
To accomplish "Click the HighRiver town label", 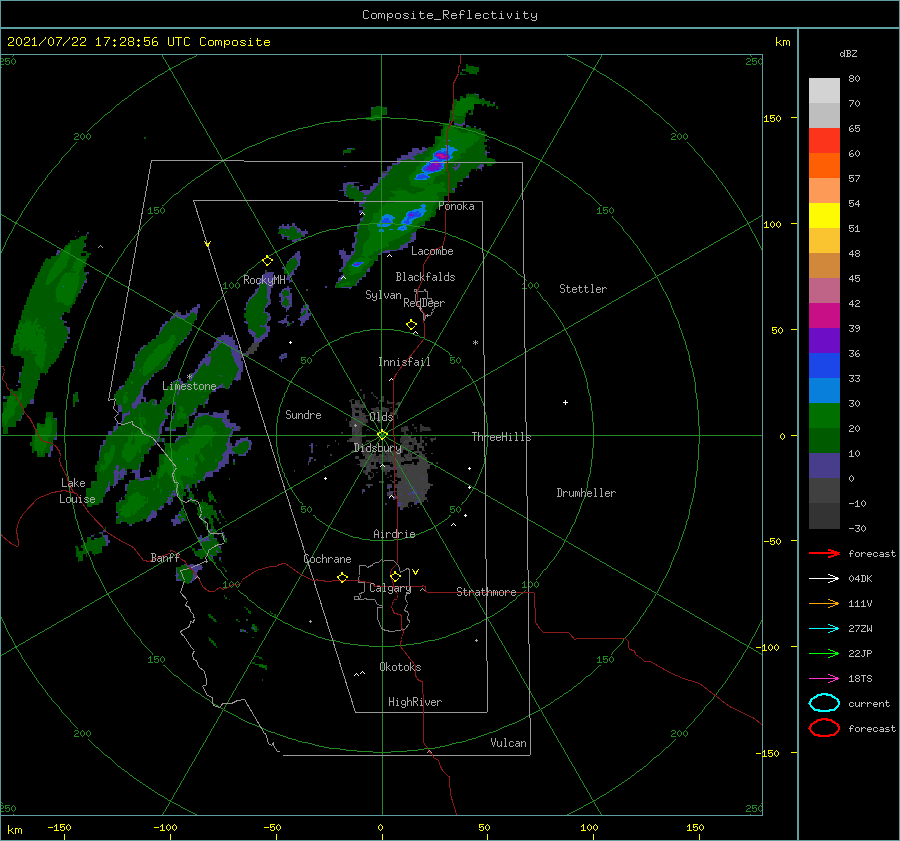I will (415, 702).
